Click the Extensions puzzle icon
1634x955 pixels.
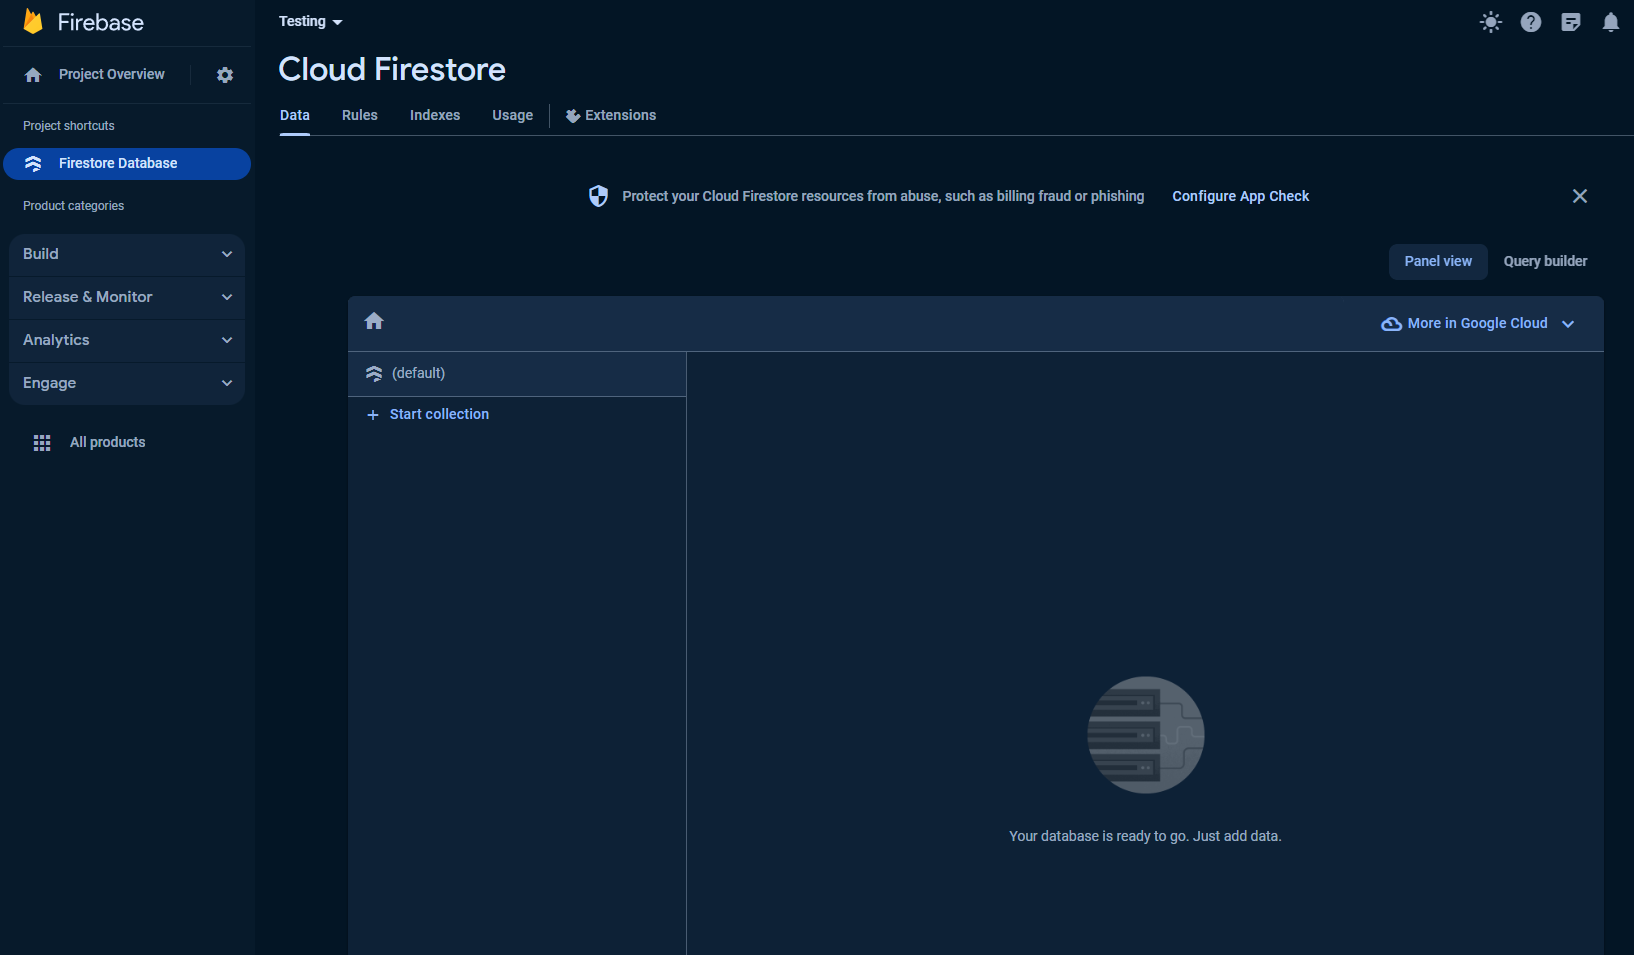click(573, 116)
